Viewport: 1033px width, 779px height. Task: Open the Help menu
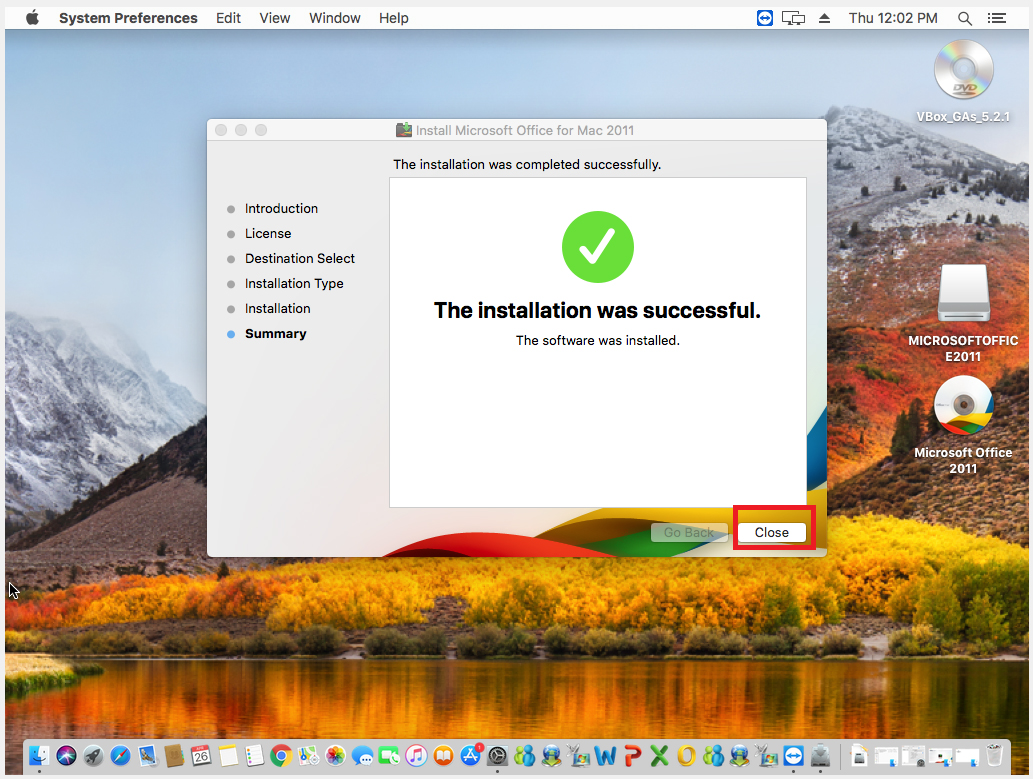pyautogui.click(x=394, y=18)
